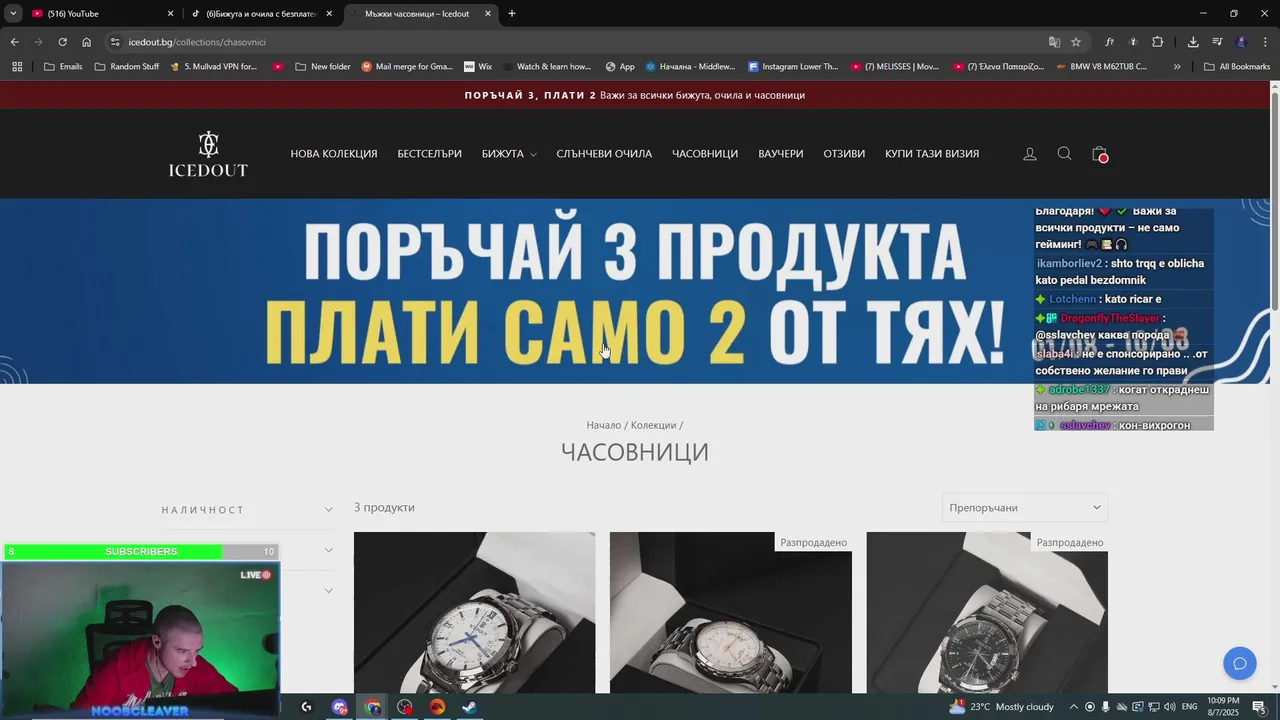Open the All Bookmarks folder

[1237, 67]
